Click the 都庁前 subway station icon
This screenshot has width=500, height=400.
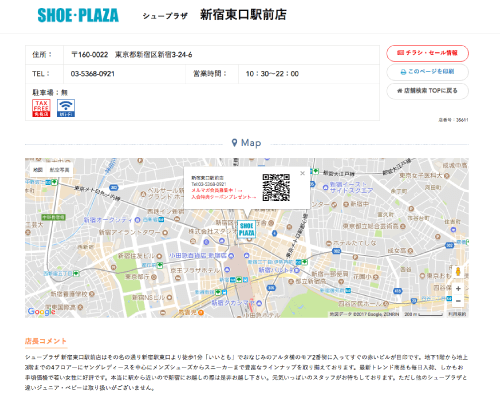(160, 265)
